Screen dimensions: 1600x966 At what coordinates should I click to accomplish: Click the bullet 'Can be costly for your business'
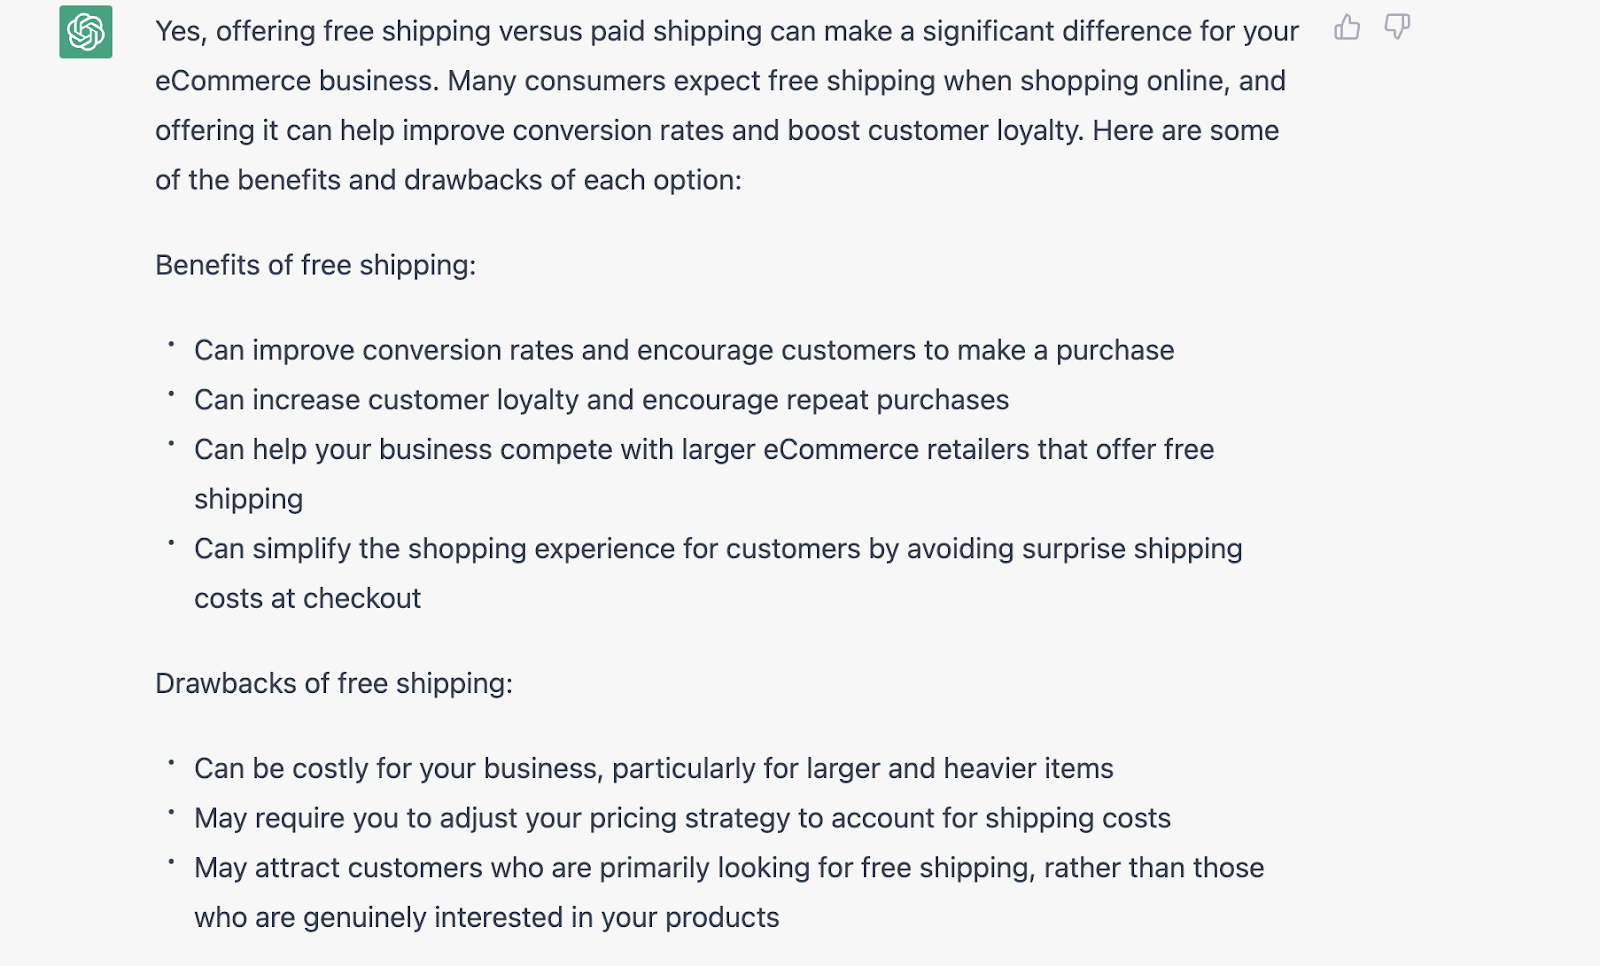(x=654, y=768)
